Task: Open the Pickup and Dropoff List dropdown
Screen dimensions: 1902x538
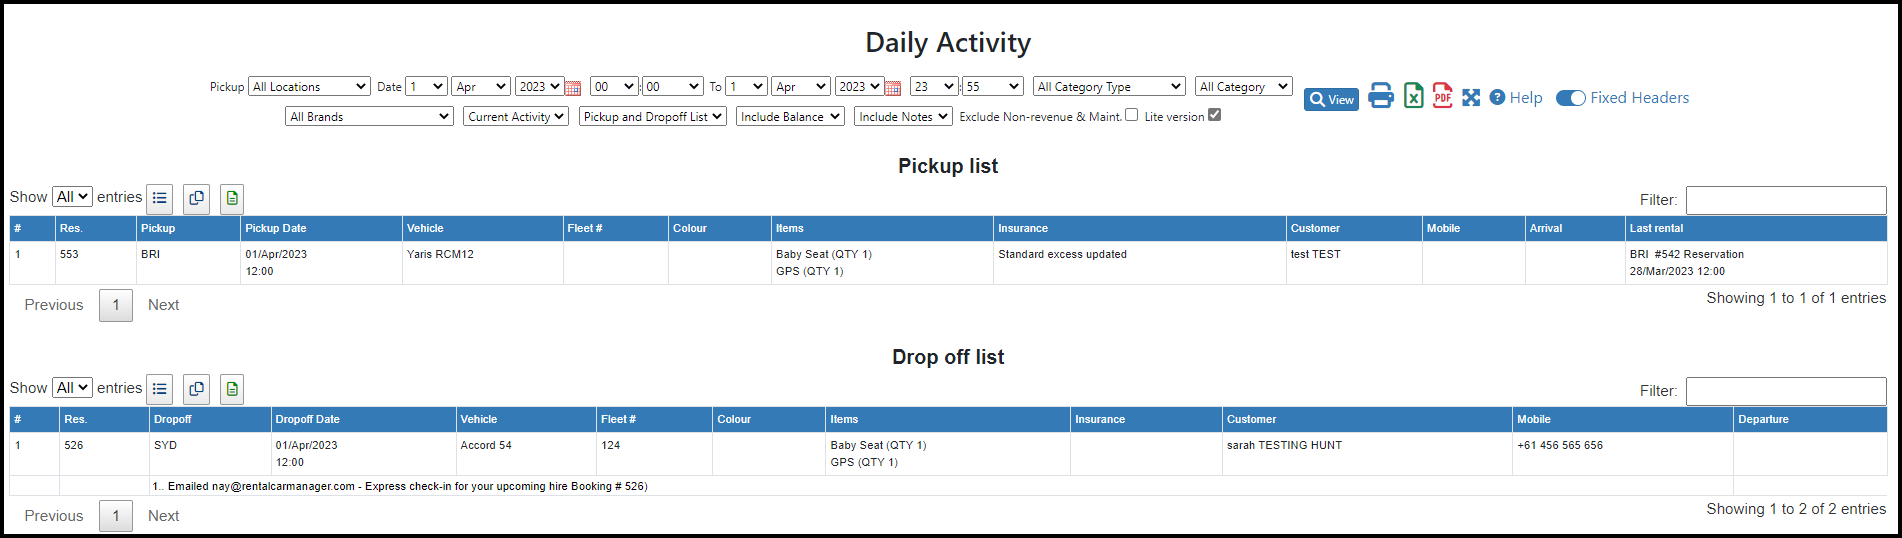Action: 652,117
